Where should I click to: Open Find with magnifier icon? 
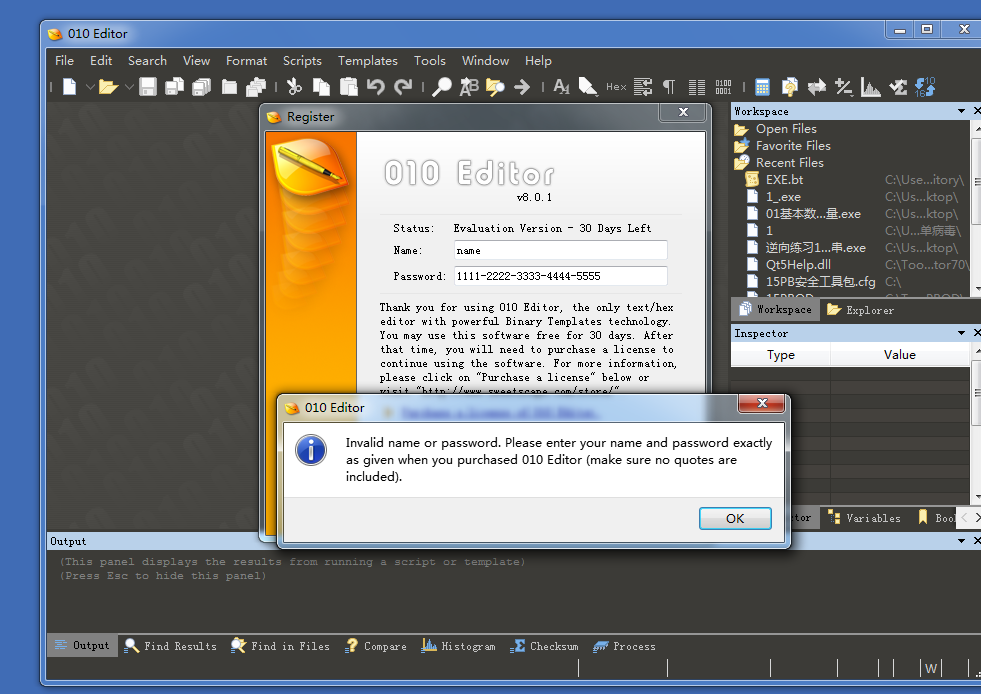442,87
